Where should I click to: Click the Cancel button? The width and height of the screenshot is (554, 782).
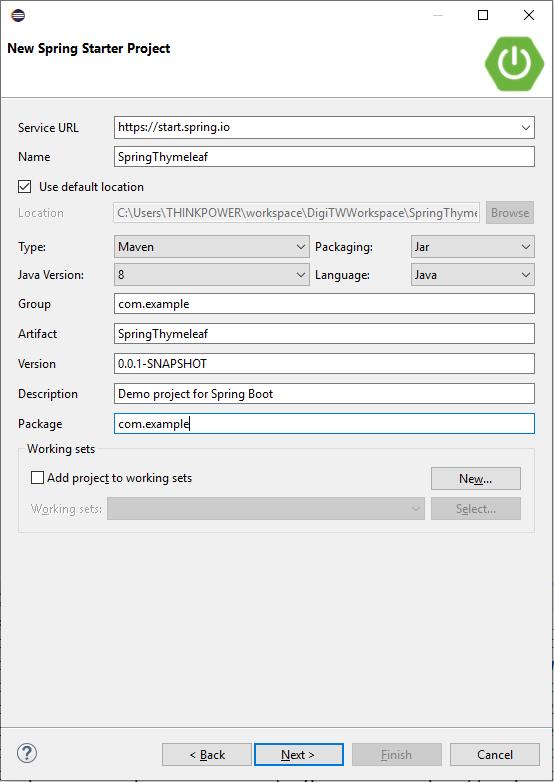pos(495,755)
